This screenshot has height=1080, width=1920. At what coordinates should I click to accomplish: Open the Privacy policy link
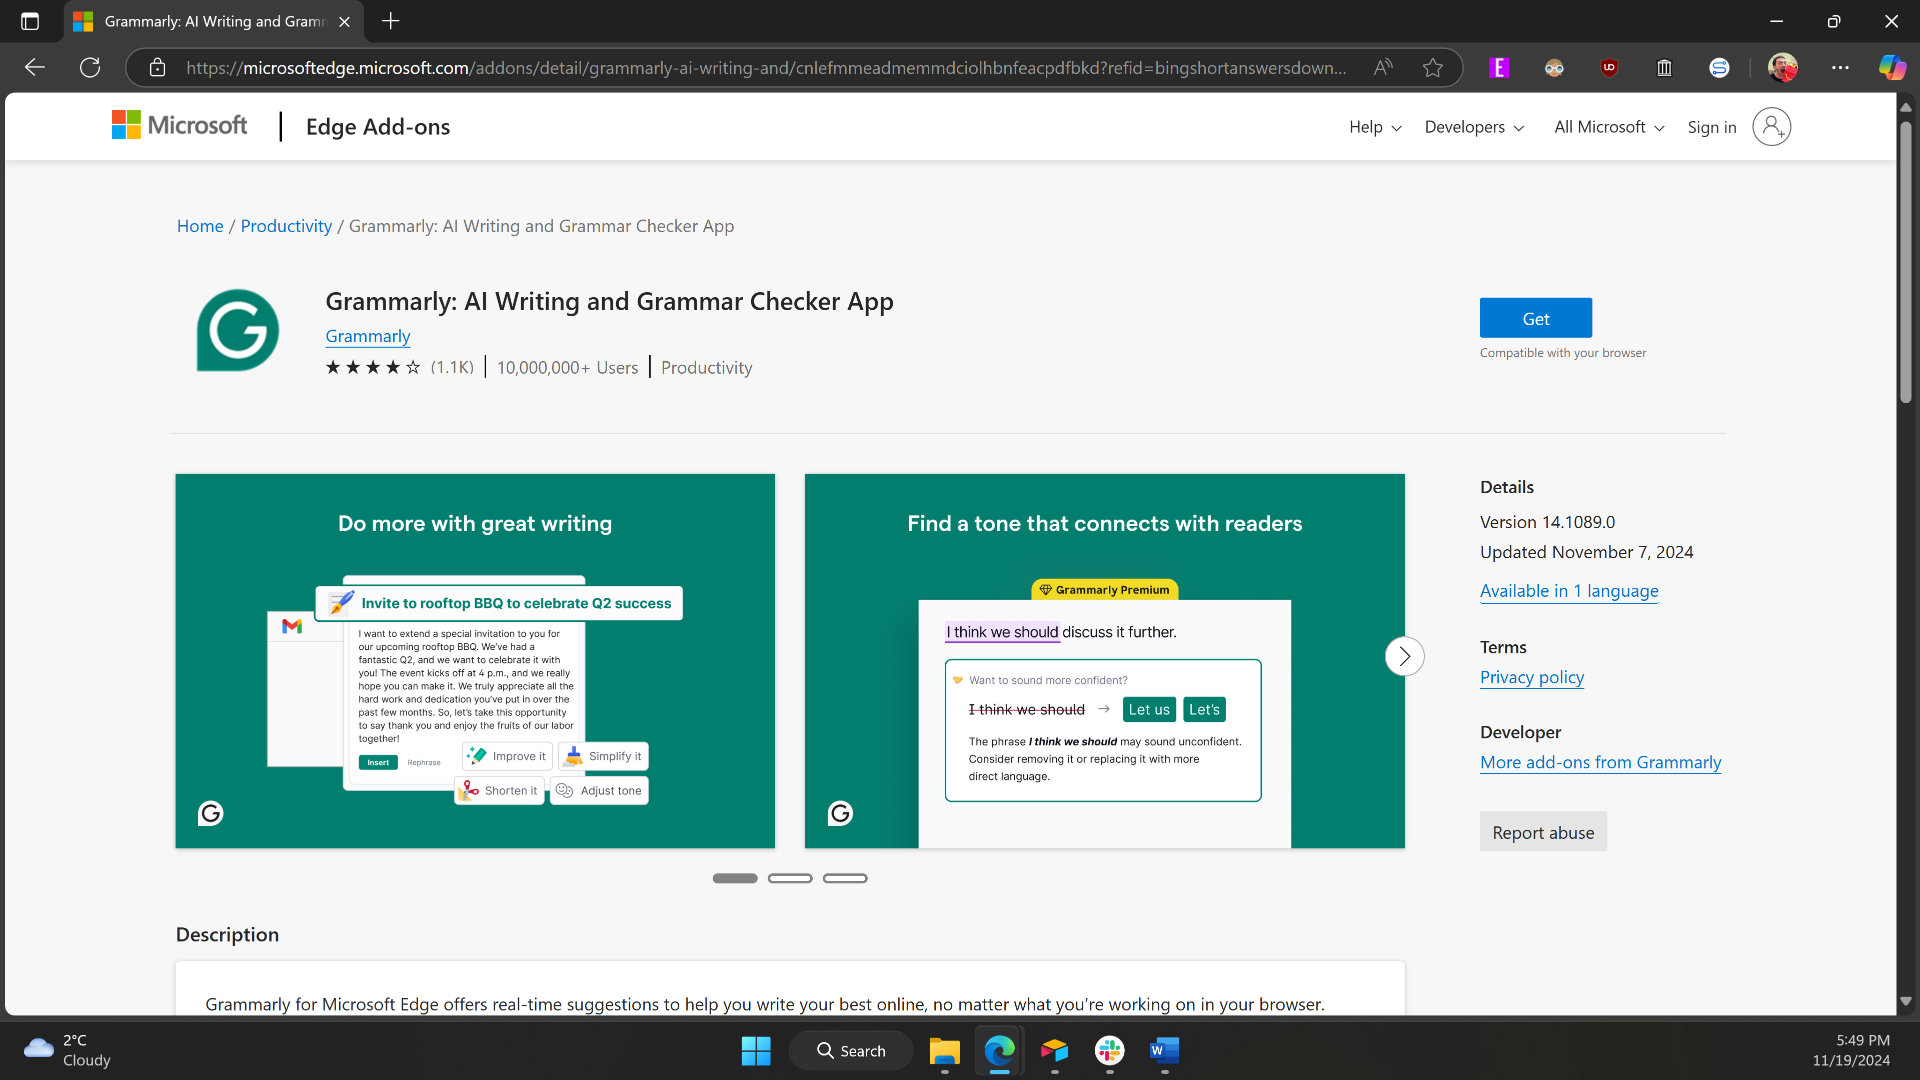click(x=1532, y=677)
